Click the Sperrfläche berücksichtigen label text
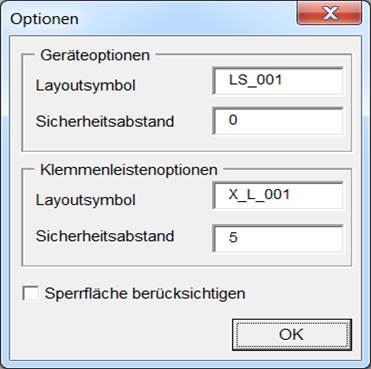The width and height of the screenshot is (371, 369). click(145, 294)
